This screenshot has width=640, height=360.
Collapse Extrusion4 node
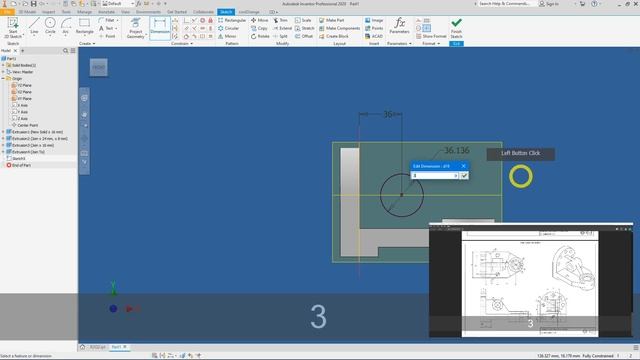pyautogui.click(x=3, y=152)
